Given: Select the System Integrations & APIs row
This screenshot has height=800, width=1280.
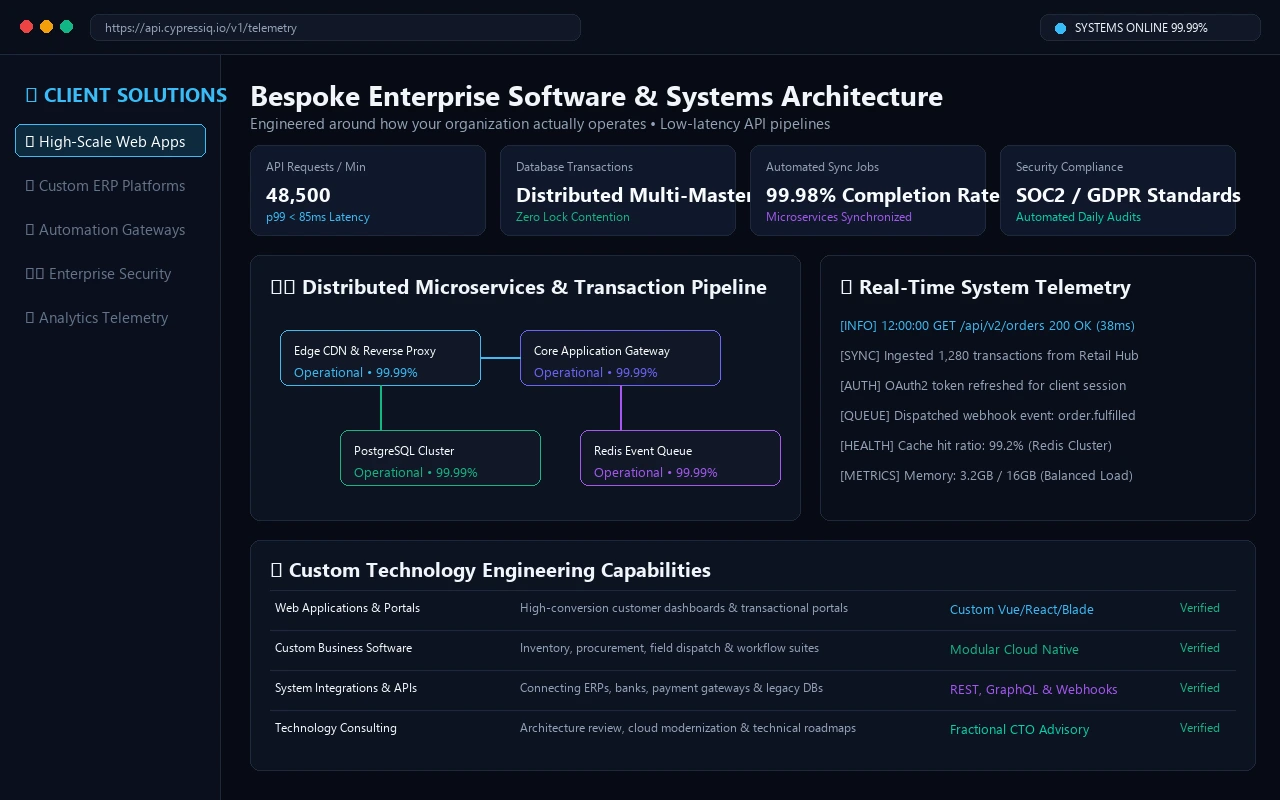Looking at the screenshot, I should [x=753, y=689].
